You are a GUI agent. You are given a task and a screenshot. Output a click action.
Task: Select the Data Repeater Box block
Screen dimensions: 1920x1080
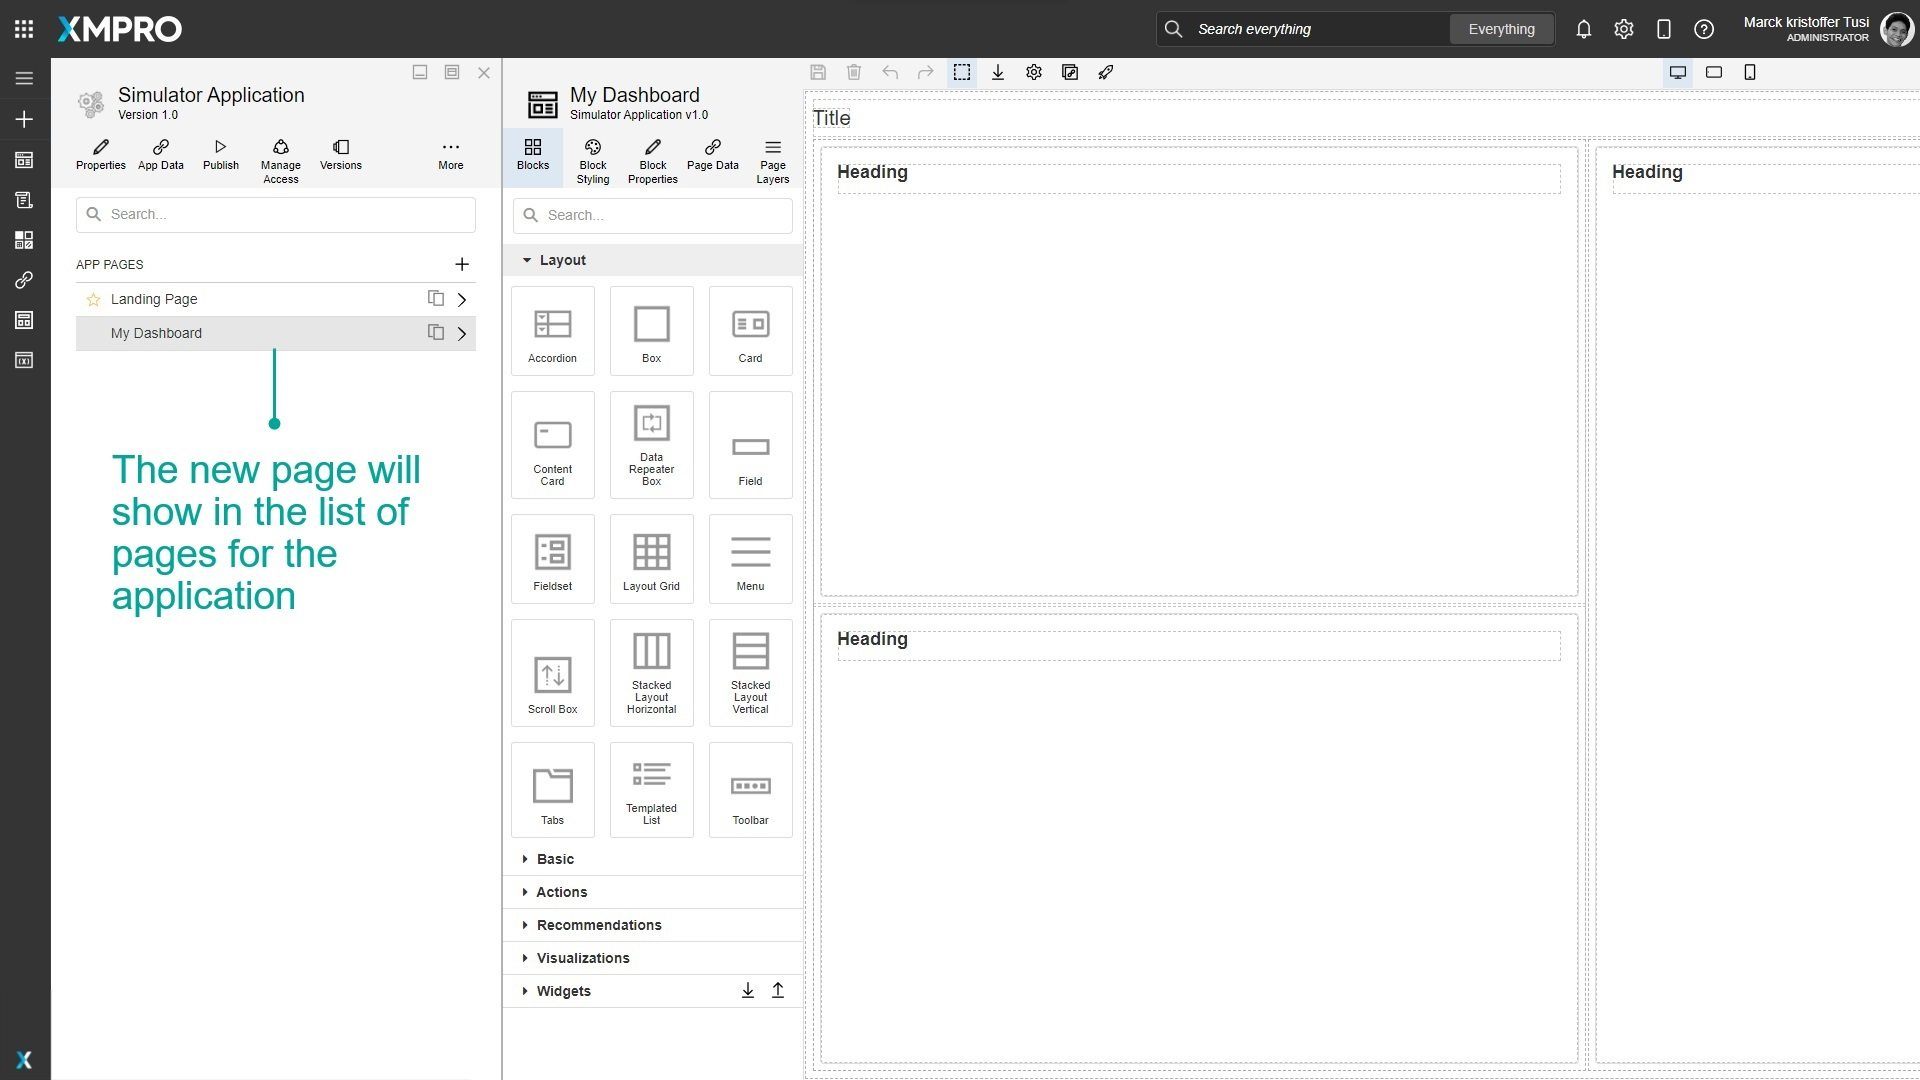[x=651, y=444]
